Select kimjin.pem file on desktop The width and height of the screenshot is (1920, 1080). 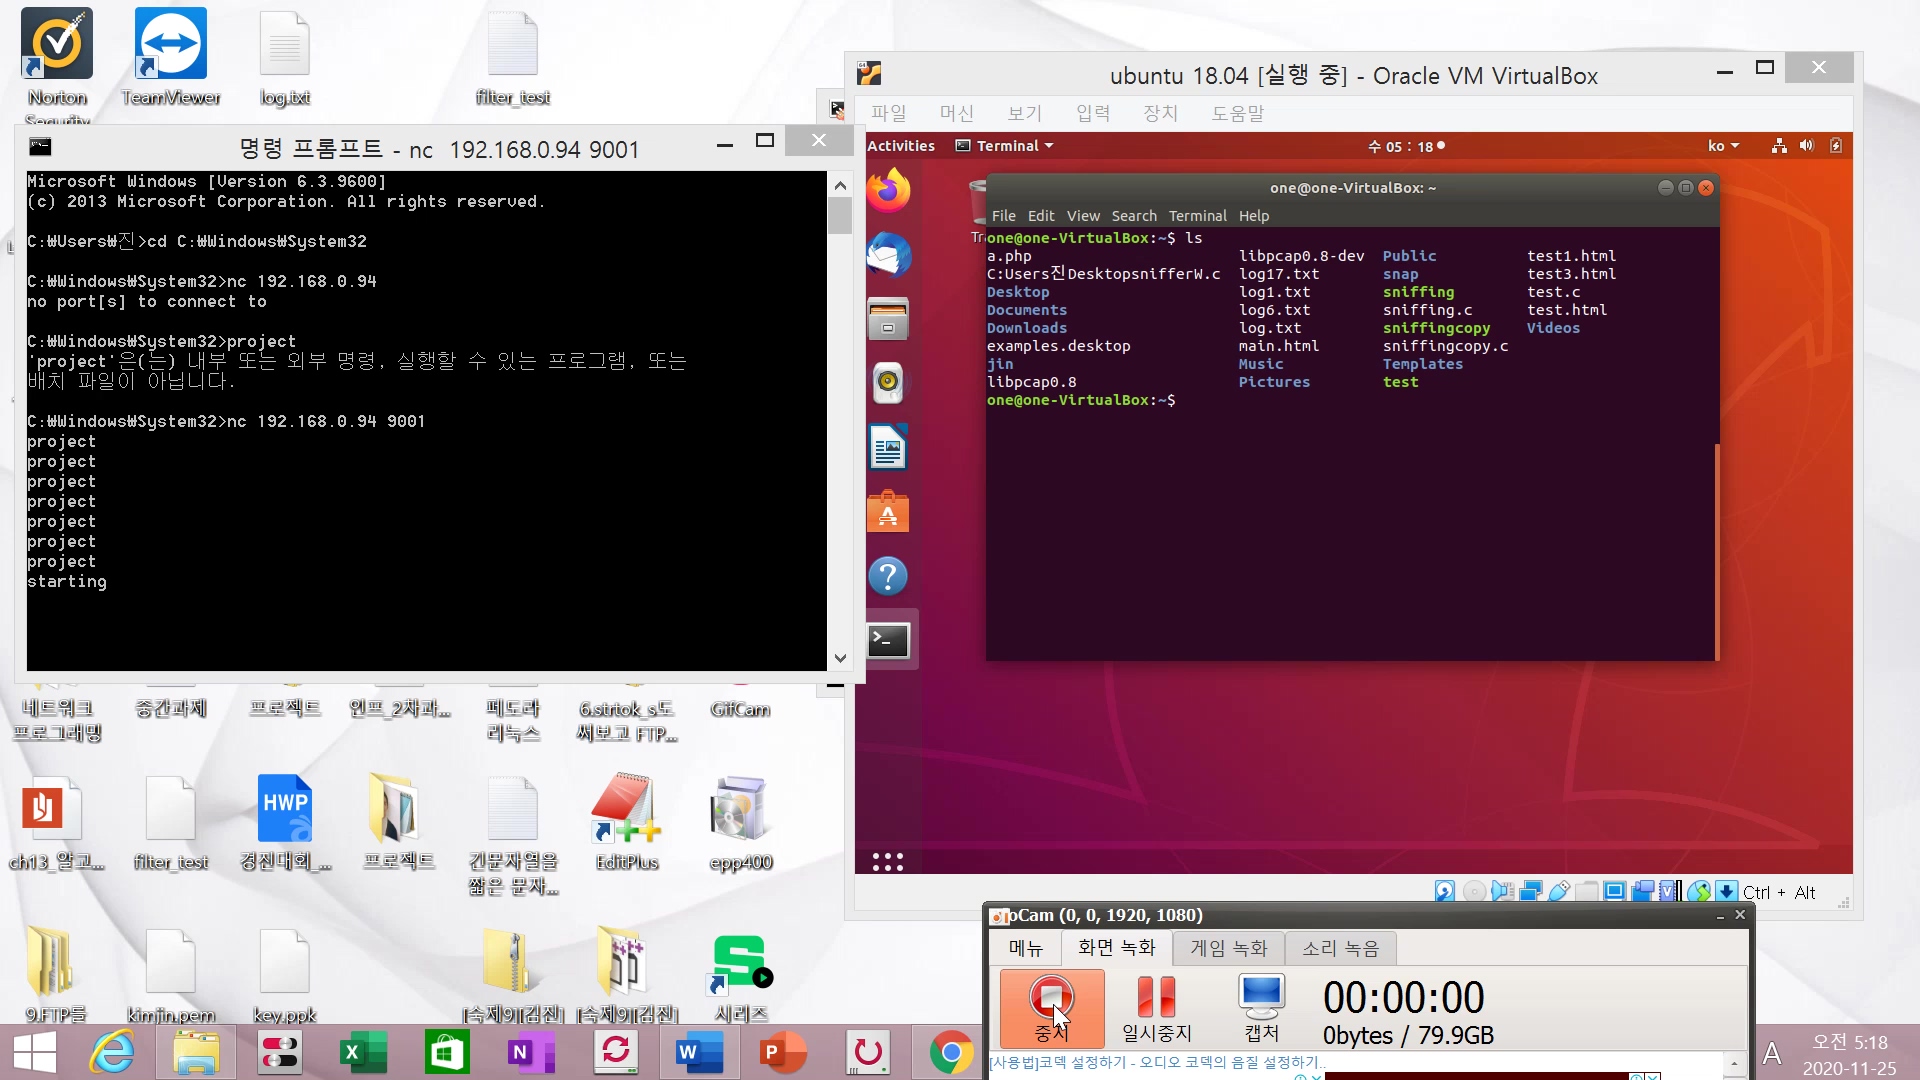point(171,975)
